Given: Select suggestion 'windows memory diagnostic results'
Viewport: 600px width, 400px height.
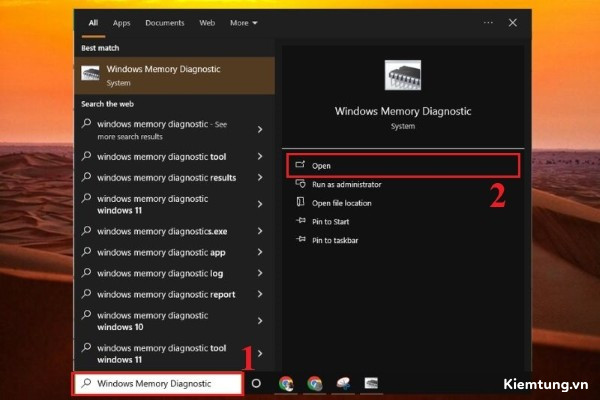Looking at the screenshot, I should [174, 178].
